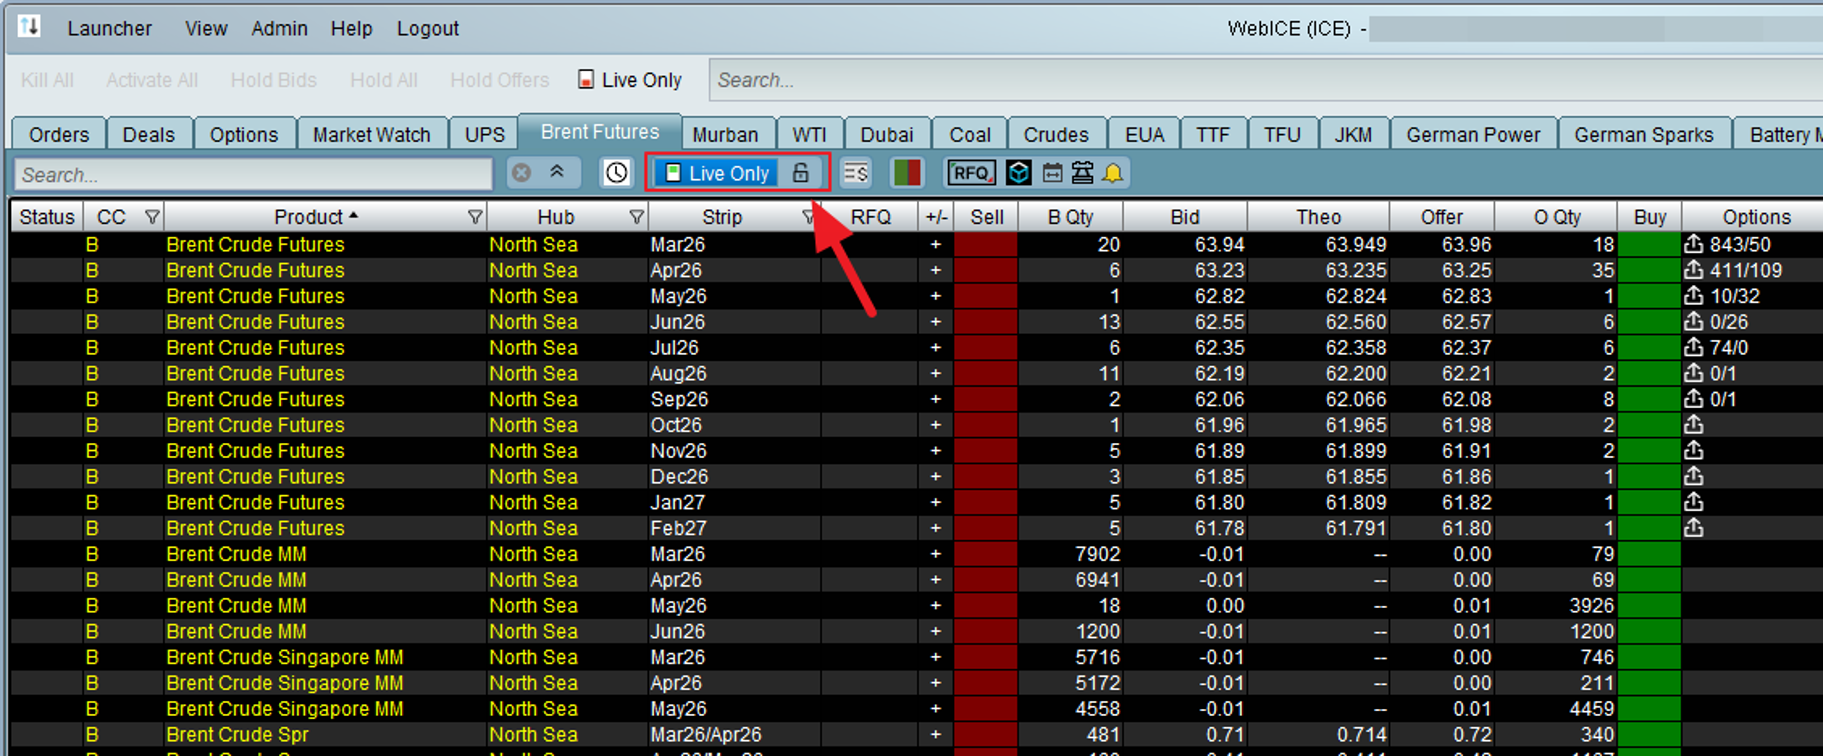Screen dimensions: 1824x756
Task: Open the RFQ toolbar icon
Action: [970, 173]
